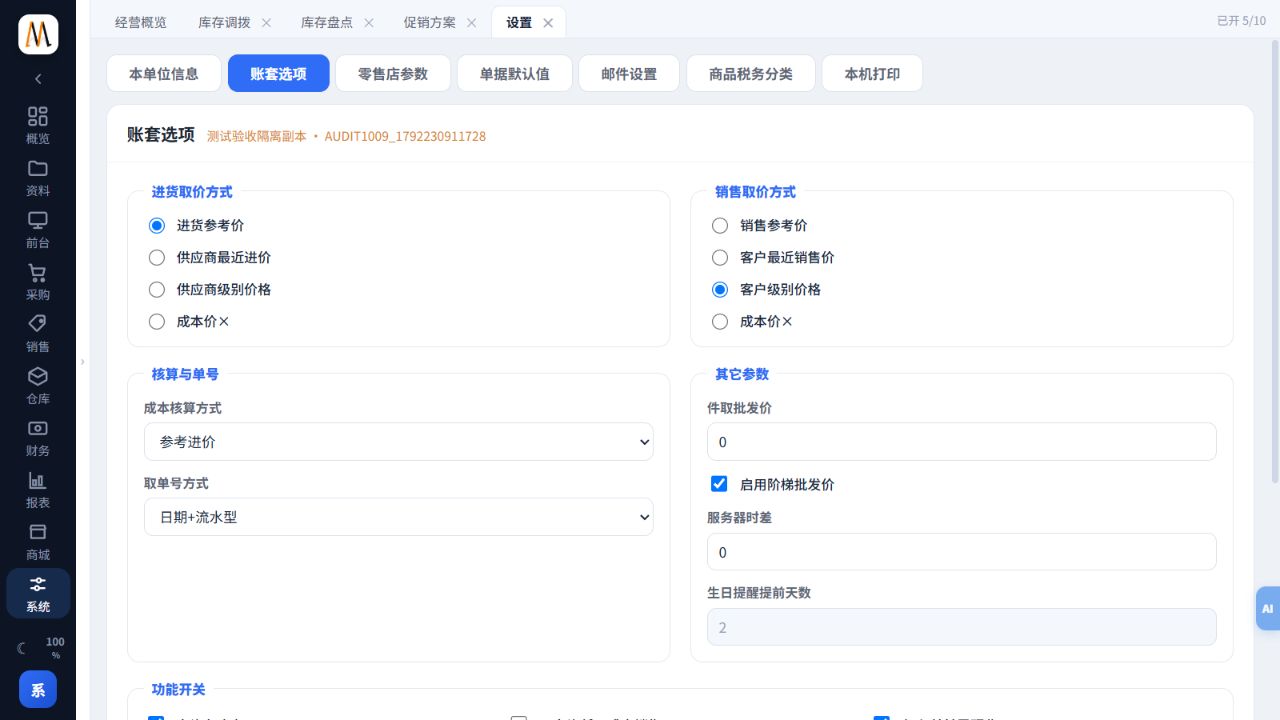Viewport: 1280px width, 720px height.
Task: Close the 库存盘点 tab
Action: coord(368,22)
